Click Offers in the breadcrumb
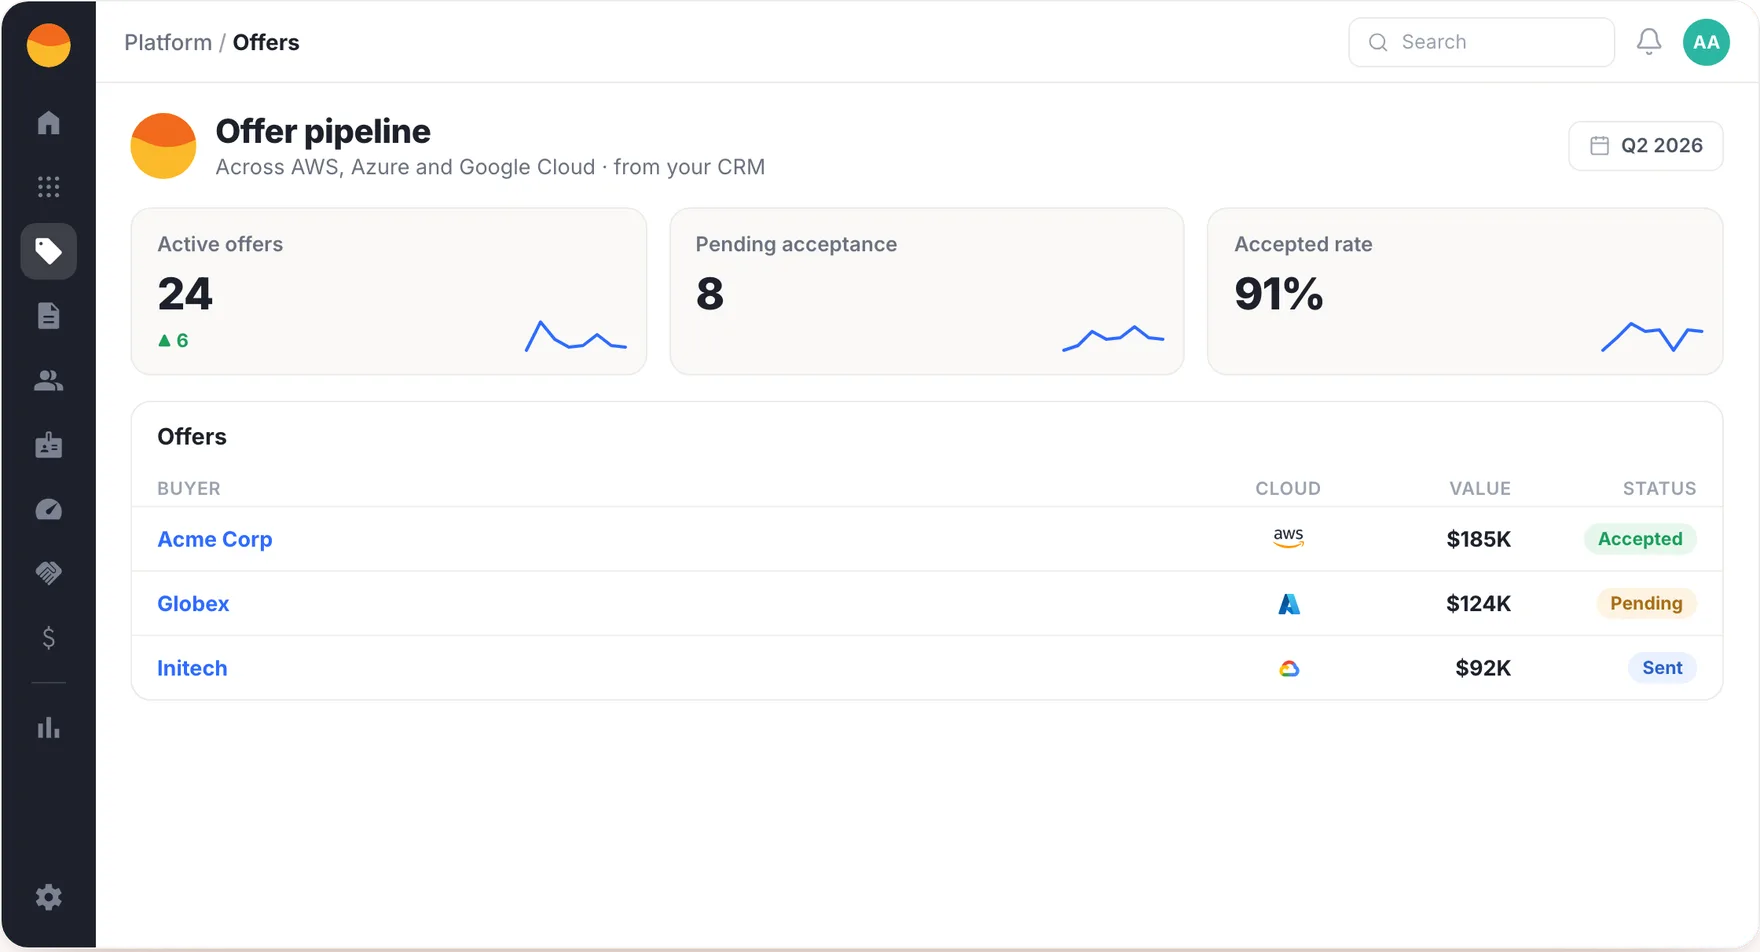Screen dimensions: 1760x952 click(266, 42)
